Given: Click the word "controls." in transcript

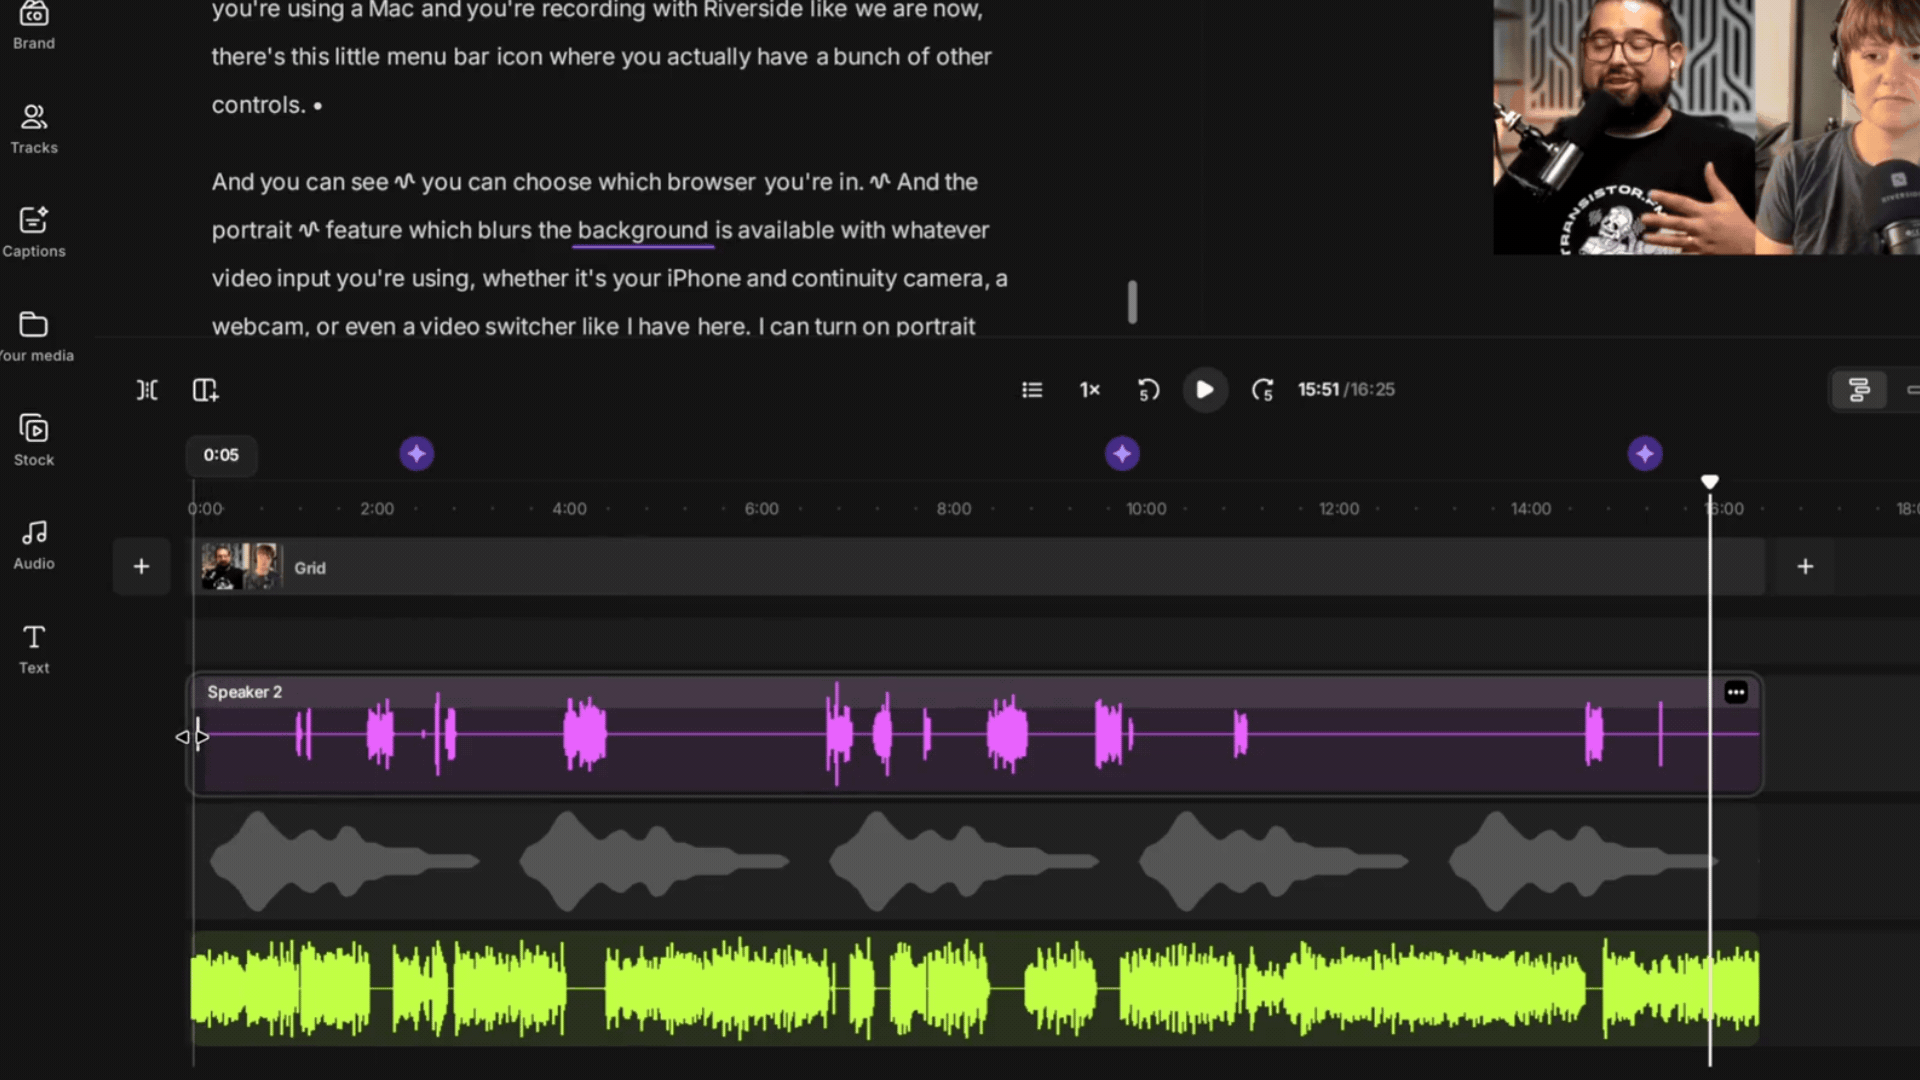Looking at the screenshot, I should pos(259,105).
